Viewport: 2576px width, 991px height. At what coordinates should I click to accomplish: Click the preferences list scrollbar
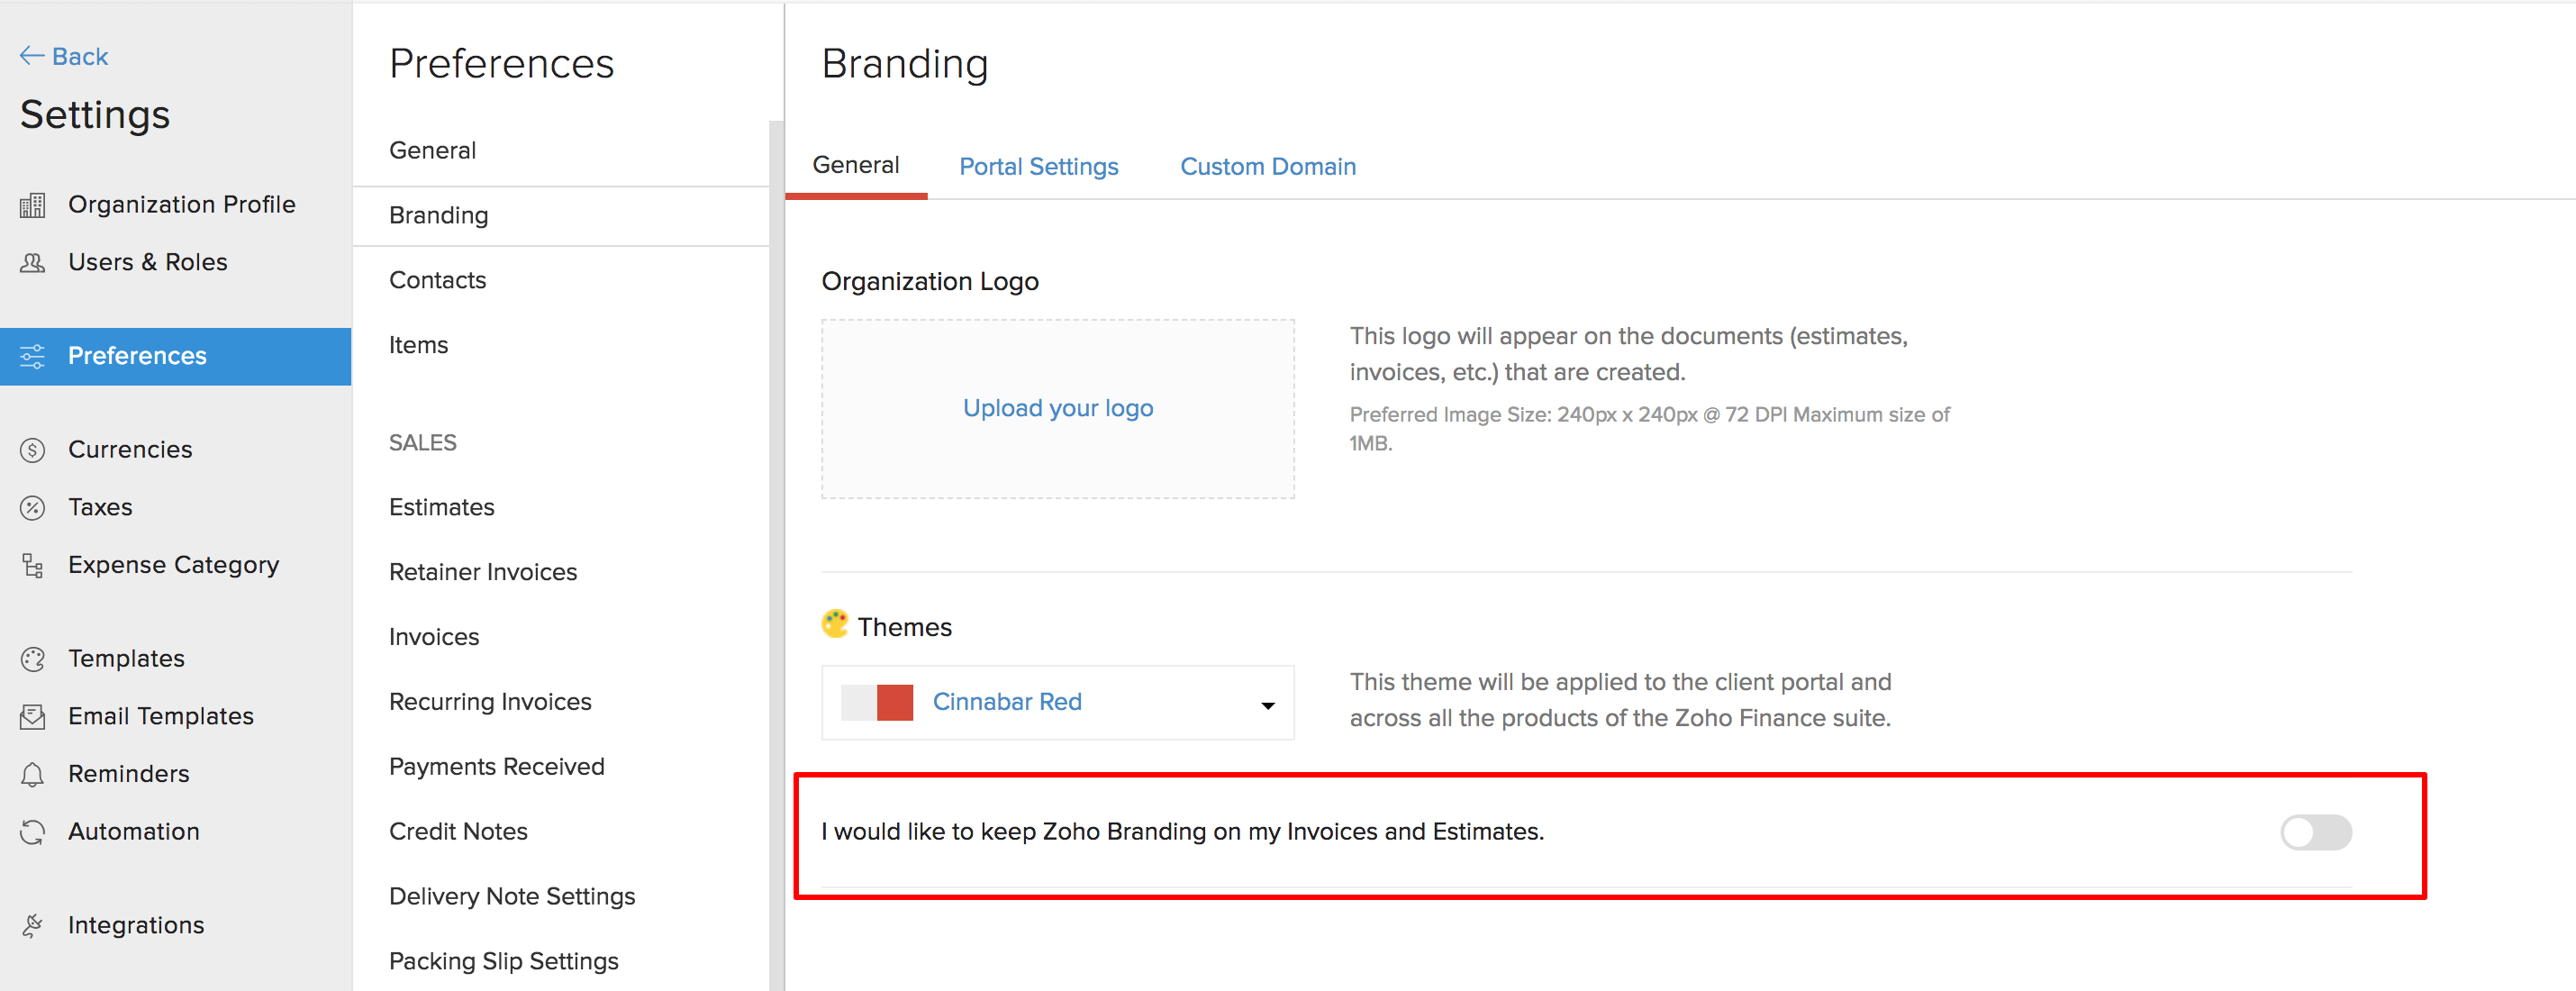click(776, 550)
